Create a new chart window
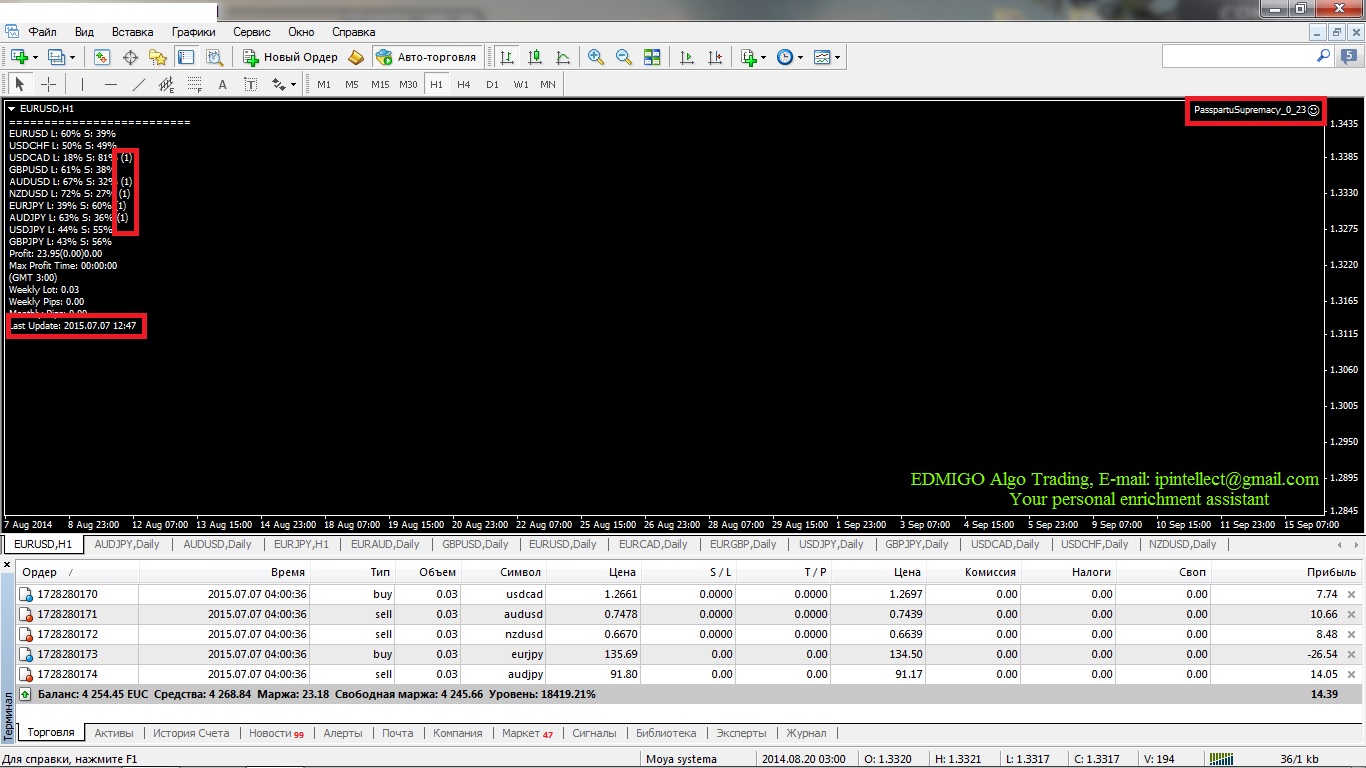The width and height of the screenshot is (1366, 768). point(19,57)
